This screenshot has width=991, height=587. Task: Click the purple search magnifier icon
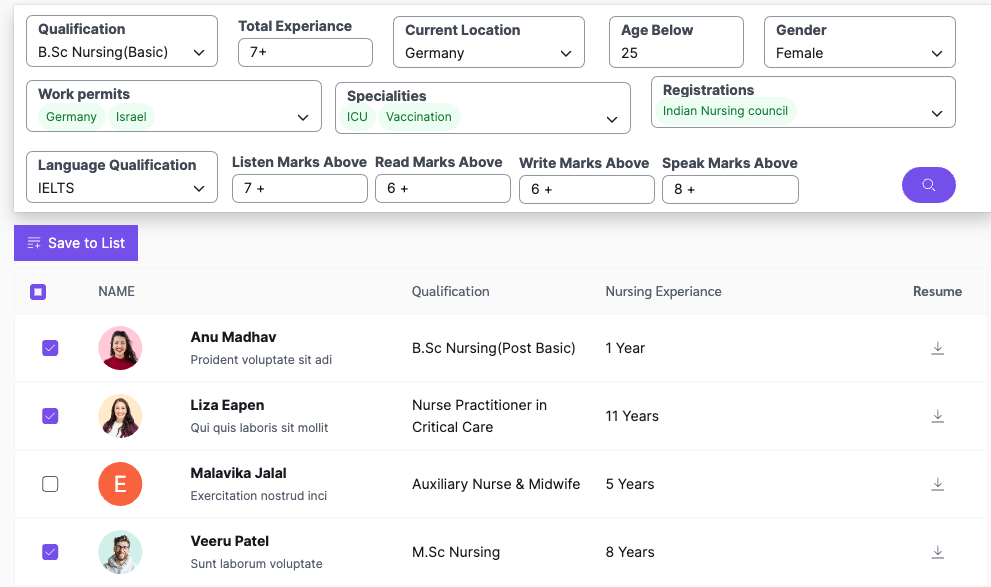click(928, 185)
